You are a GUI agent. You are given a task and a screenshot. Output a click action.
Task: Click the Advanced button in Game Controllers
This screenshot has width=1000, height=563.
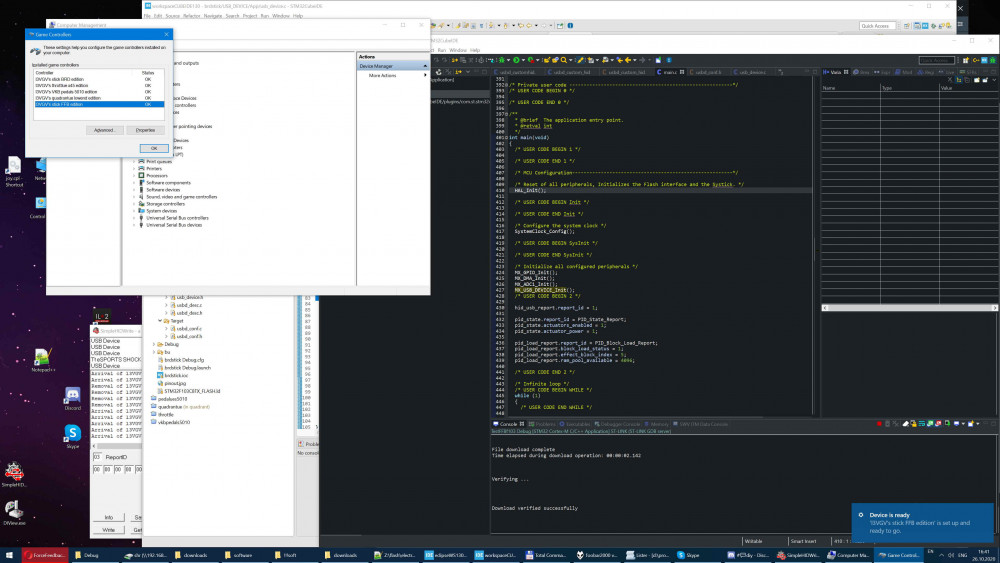[x=103, y=130]
